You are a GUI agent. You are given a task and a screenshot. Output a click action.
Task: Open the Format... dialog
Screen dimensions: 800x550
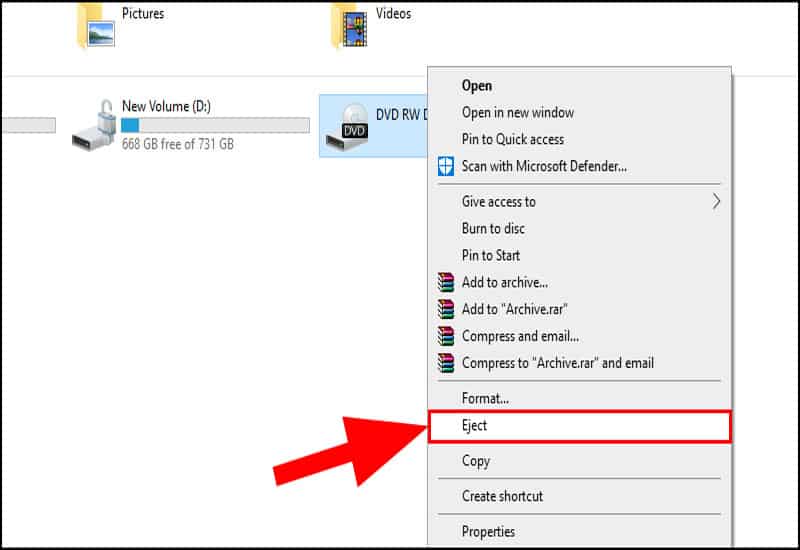pyautogui.click(x=485, y=399)
